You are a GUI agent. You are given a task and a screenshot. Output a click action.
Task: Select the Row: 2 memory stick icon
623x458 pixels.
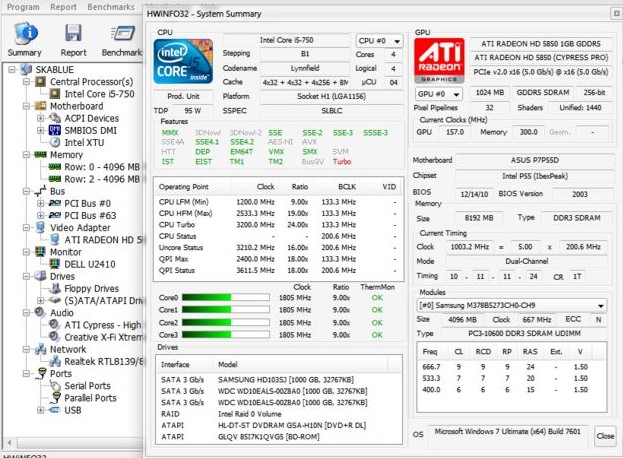(55, 179)
